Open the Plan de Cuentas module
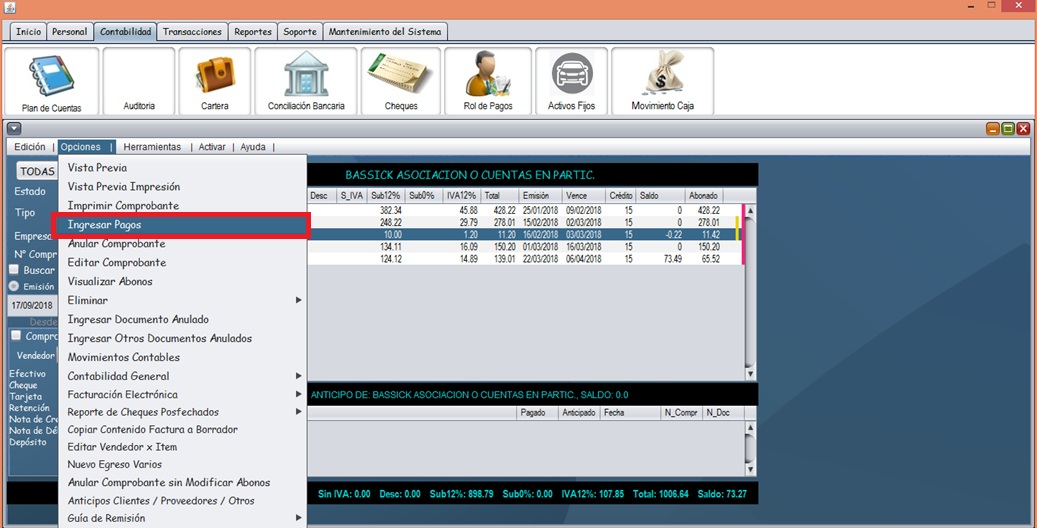 (x=51, y=82)
